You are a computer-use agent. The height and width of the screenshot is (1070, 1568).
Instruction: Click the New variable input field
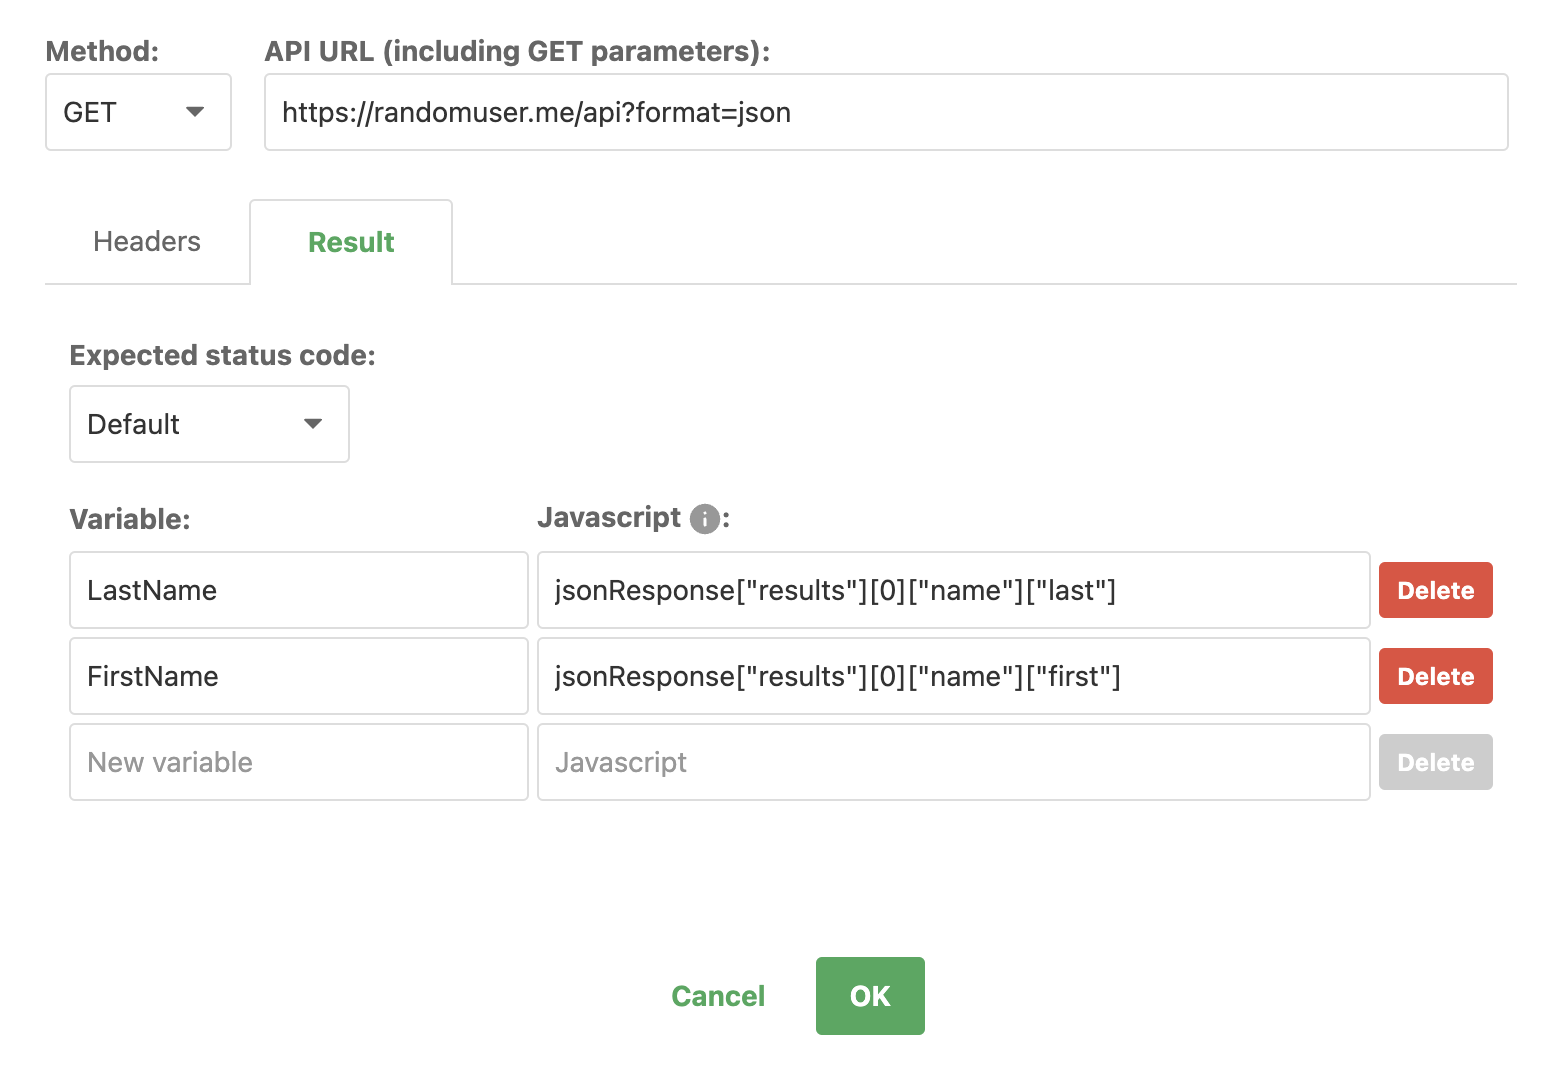pyautogui.click(x=298, y=762)
